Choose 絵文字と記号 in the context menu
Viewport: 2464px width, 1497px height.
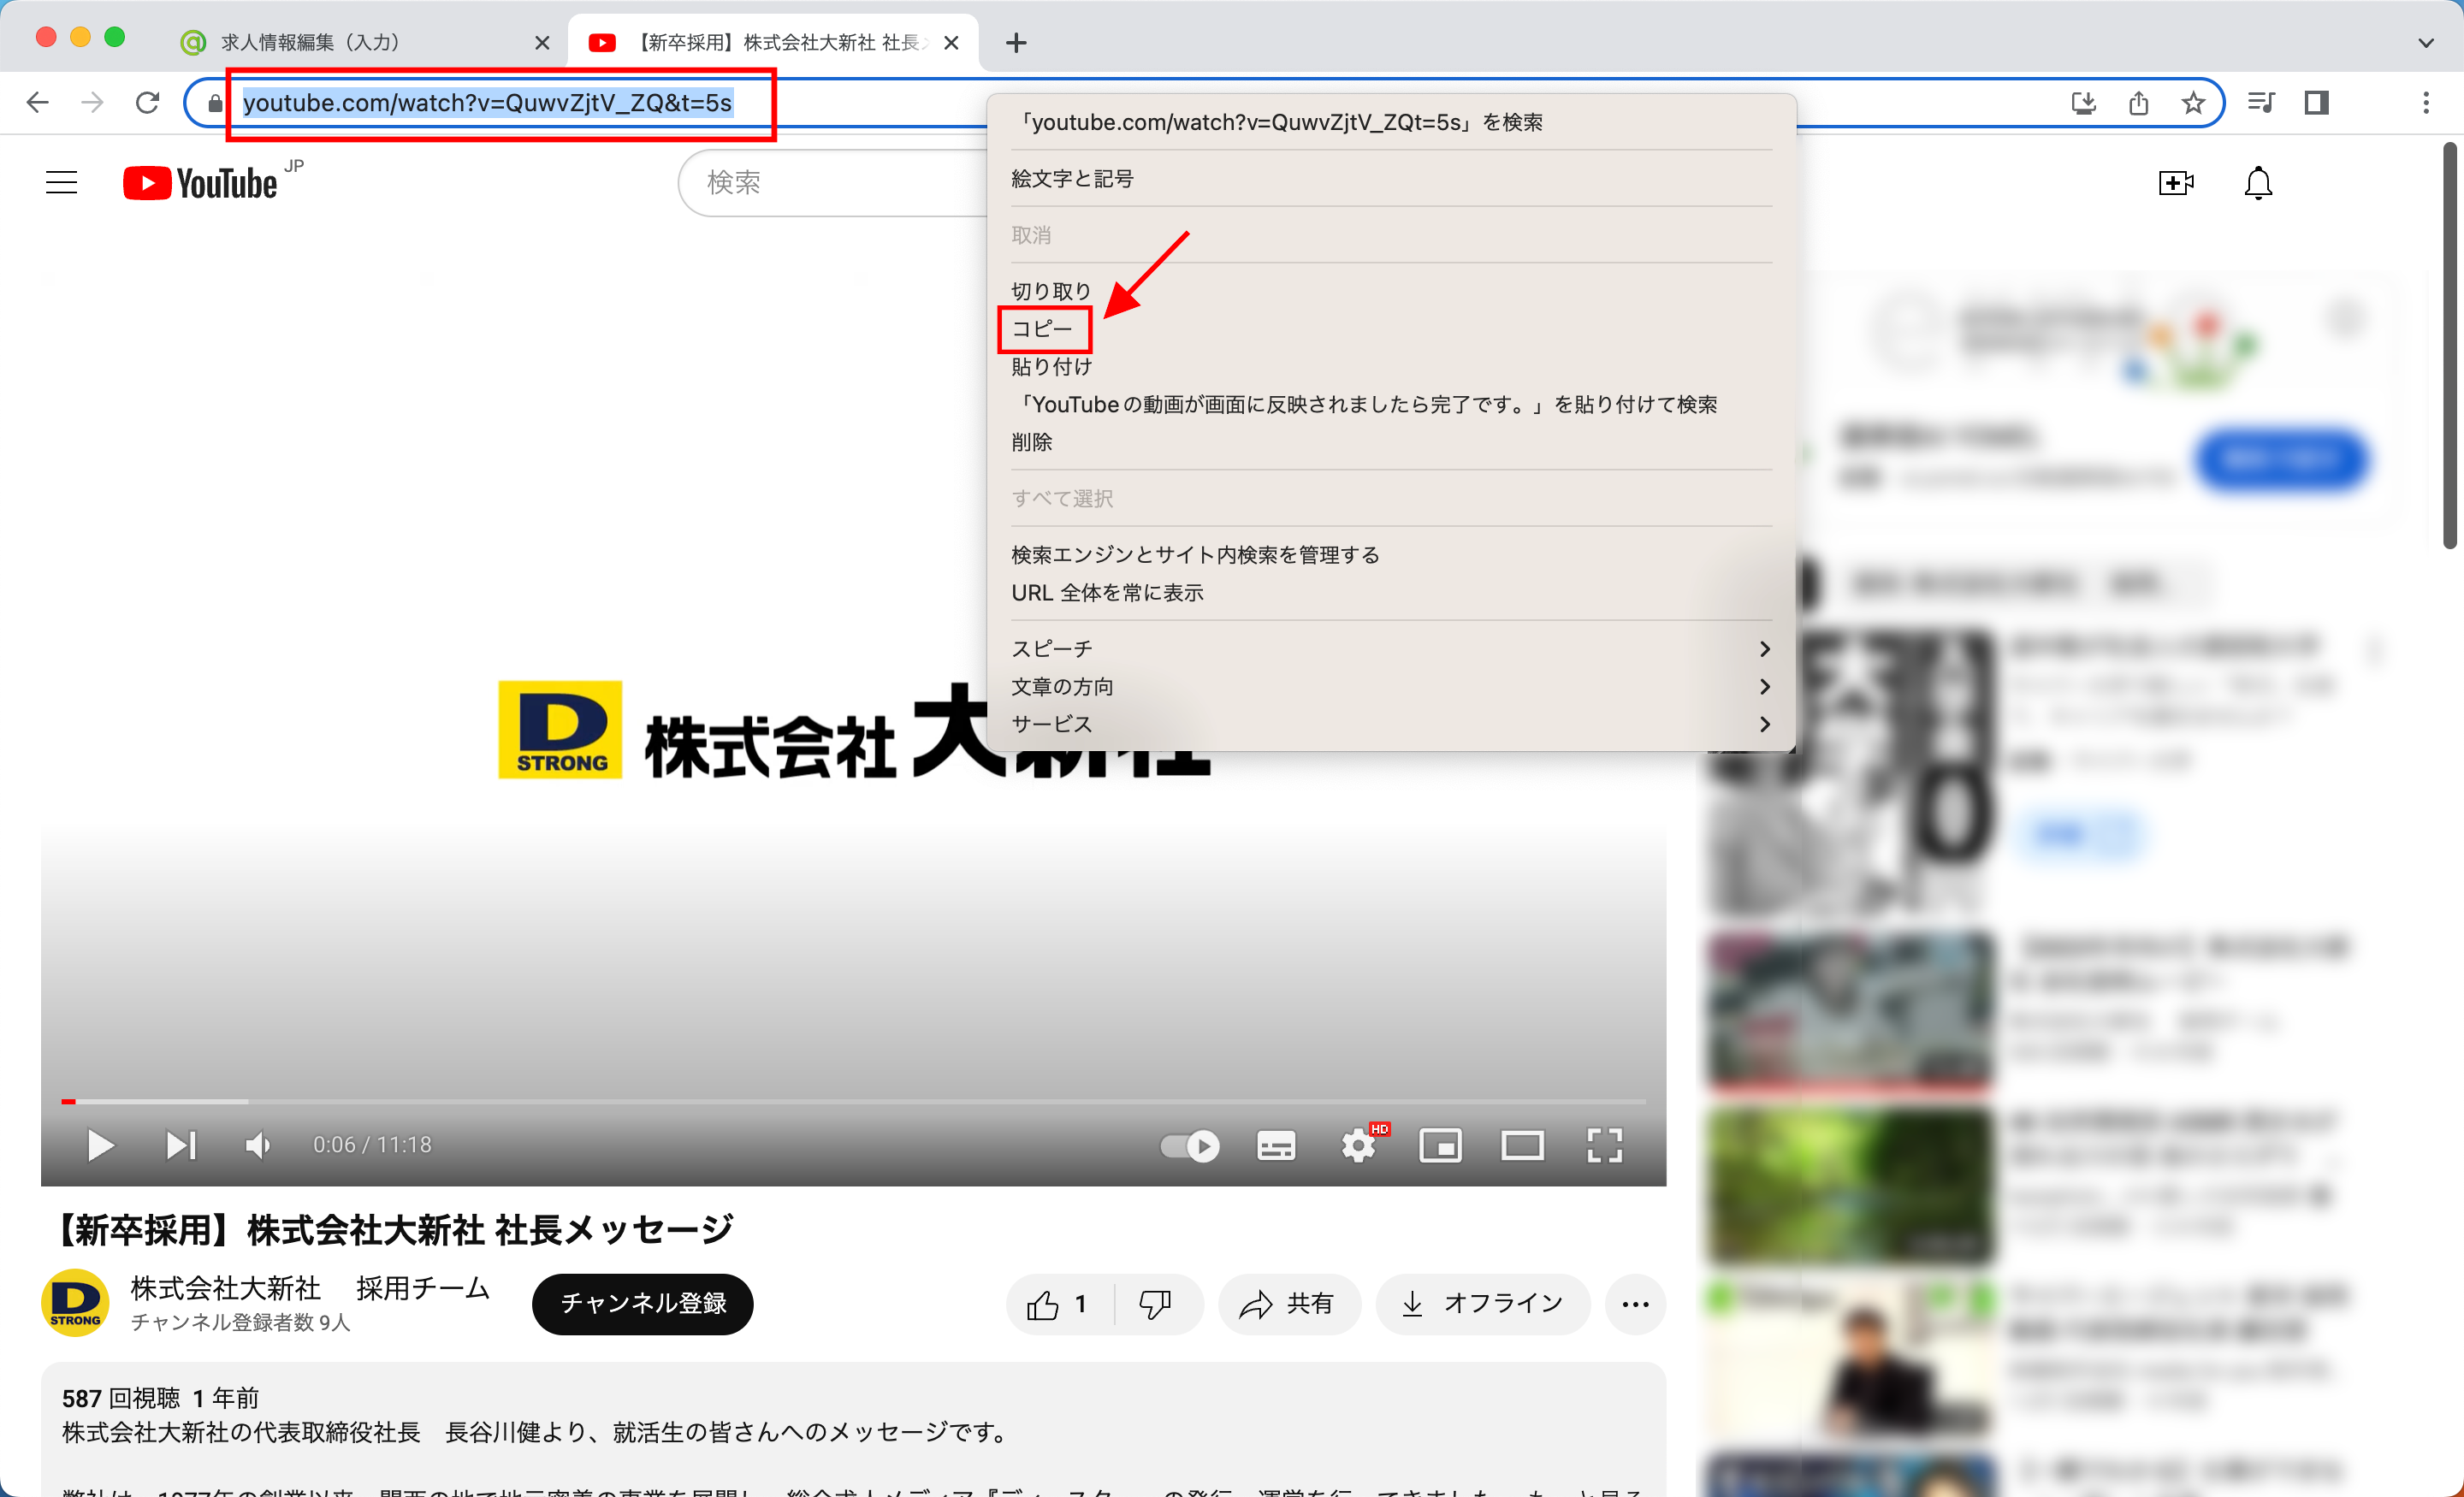(x=1072, y=179)
